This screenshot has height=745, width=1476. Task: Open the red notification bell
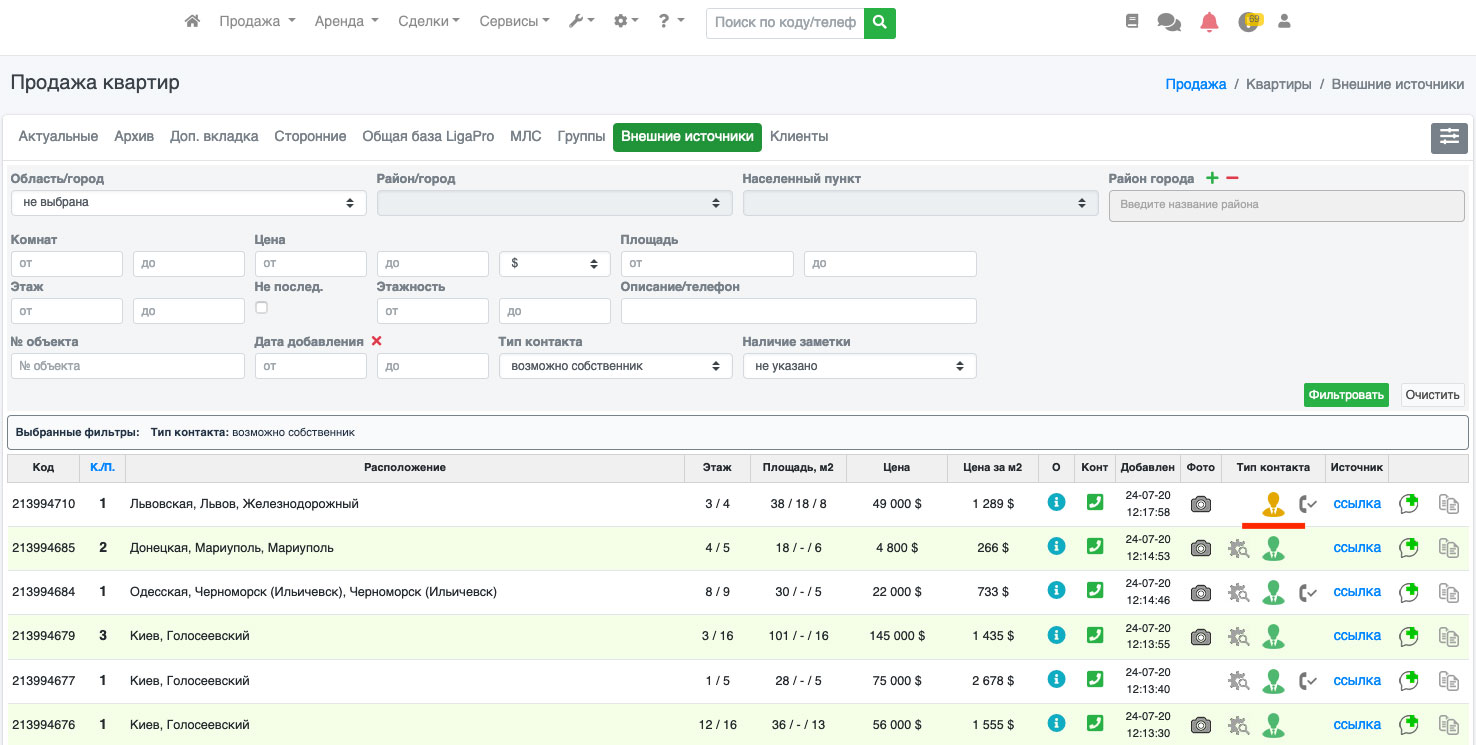tap(1209, 21)
